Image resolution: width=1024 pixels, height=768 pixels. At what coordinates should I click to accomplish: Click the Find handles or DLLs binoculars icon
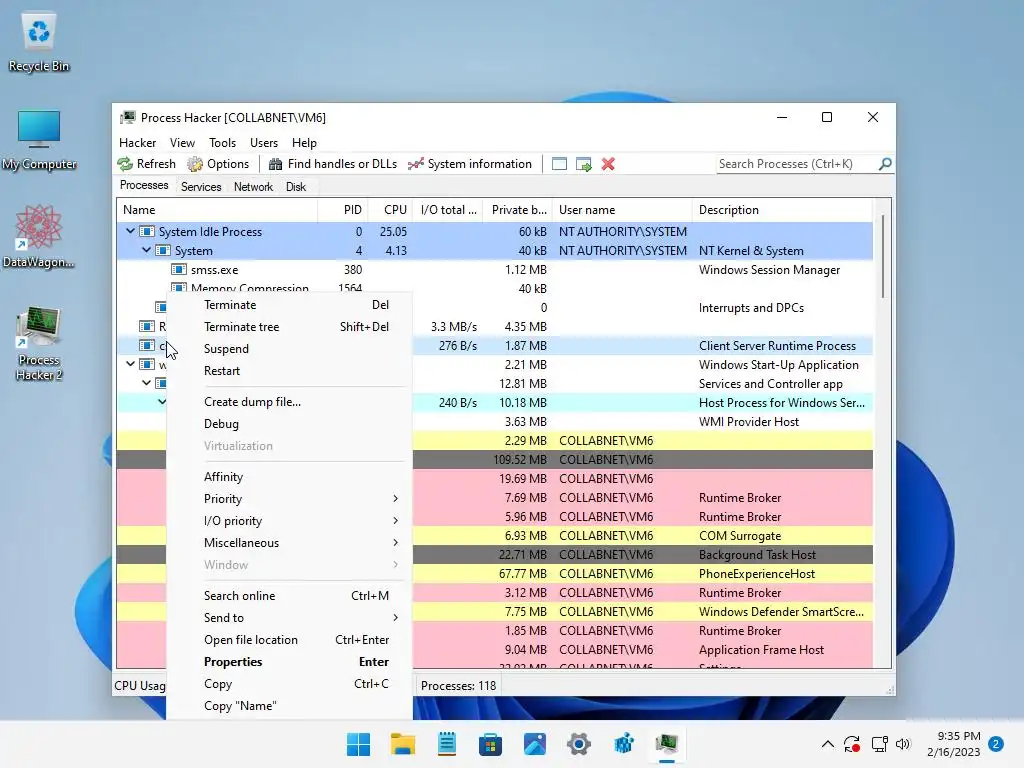[276, 164]
